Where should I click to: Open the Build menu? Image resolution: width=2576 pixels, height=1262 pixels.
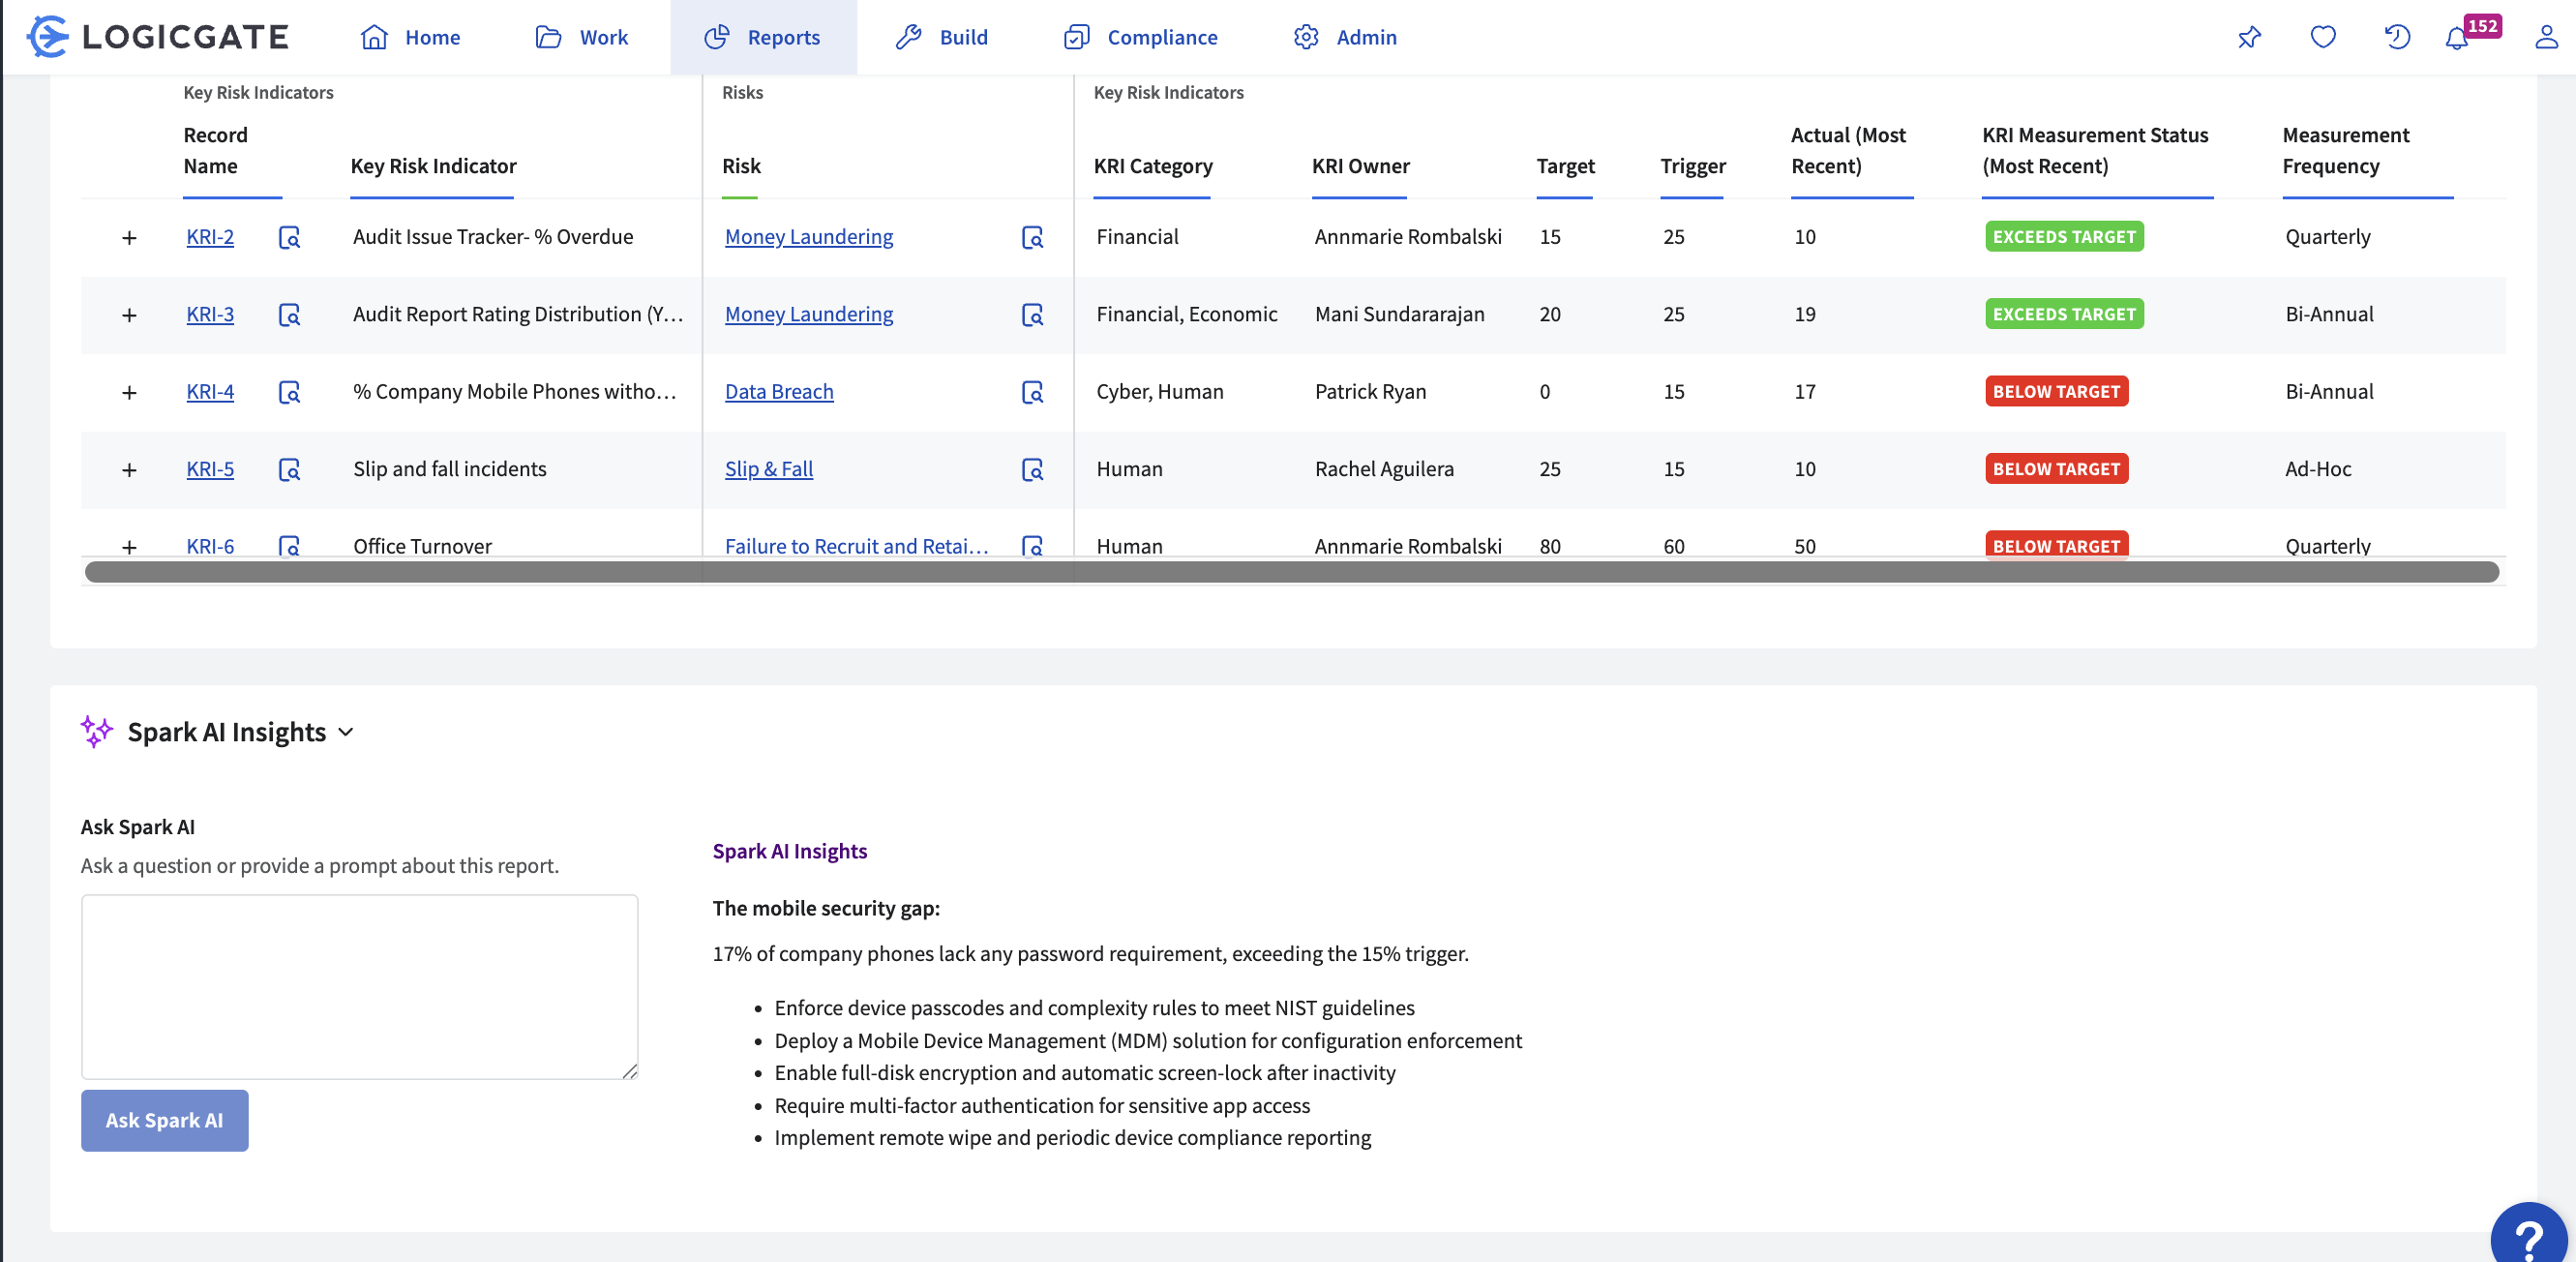(x=941, y=37)
